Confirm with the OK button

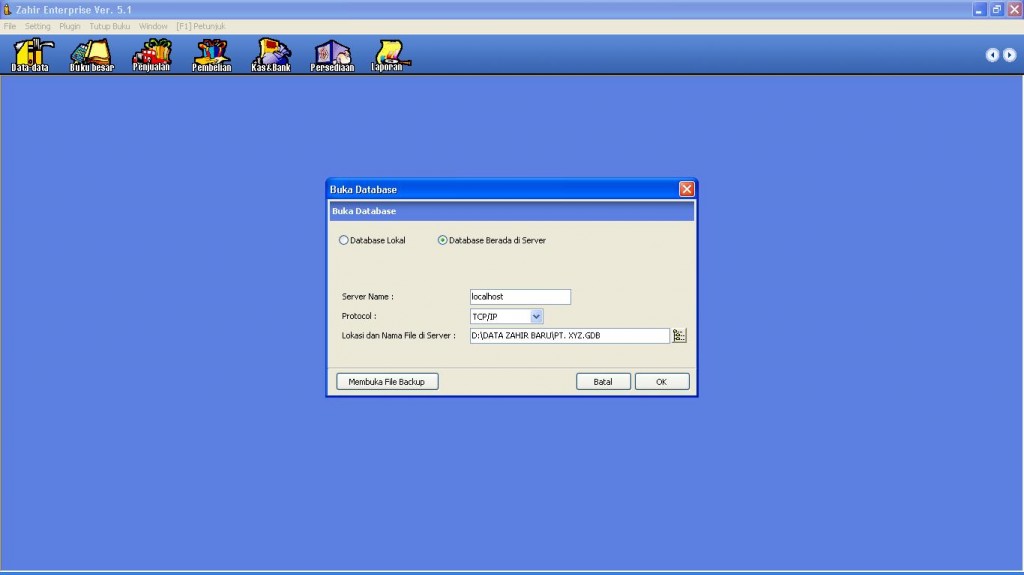tap(661, 382)
